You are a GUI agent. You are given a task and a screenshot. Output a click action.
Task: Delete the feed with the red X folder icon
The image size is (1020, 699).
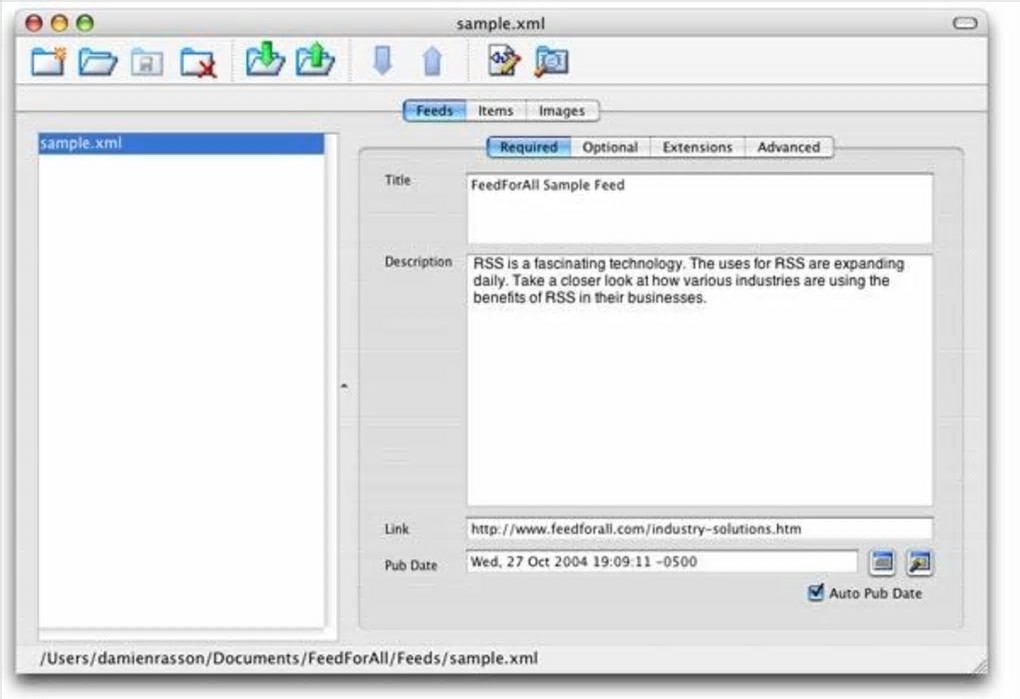(x=198, y=63)
